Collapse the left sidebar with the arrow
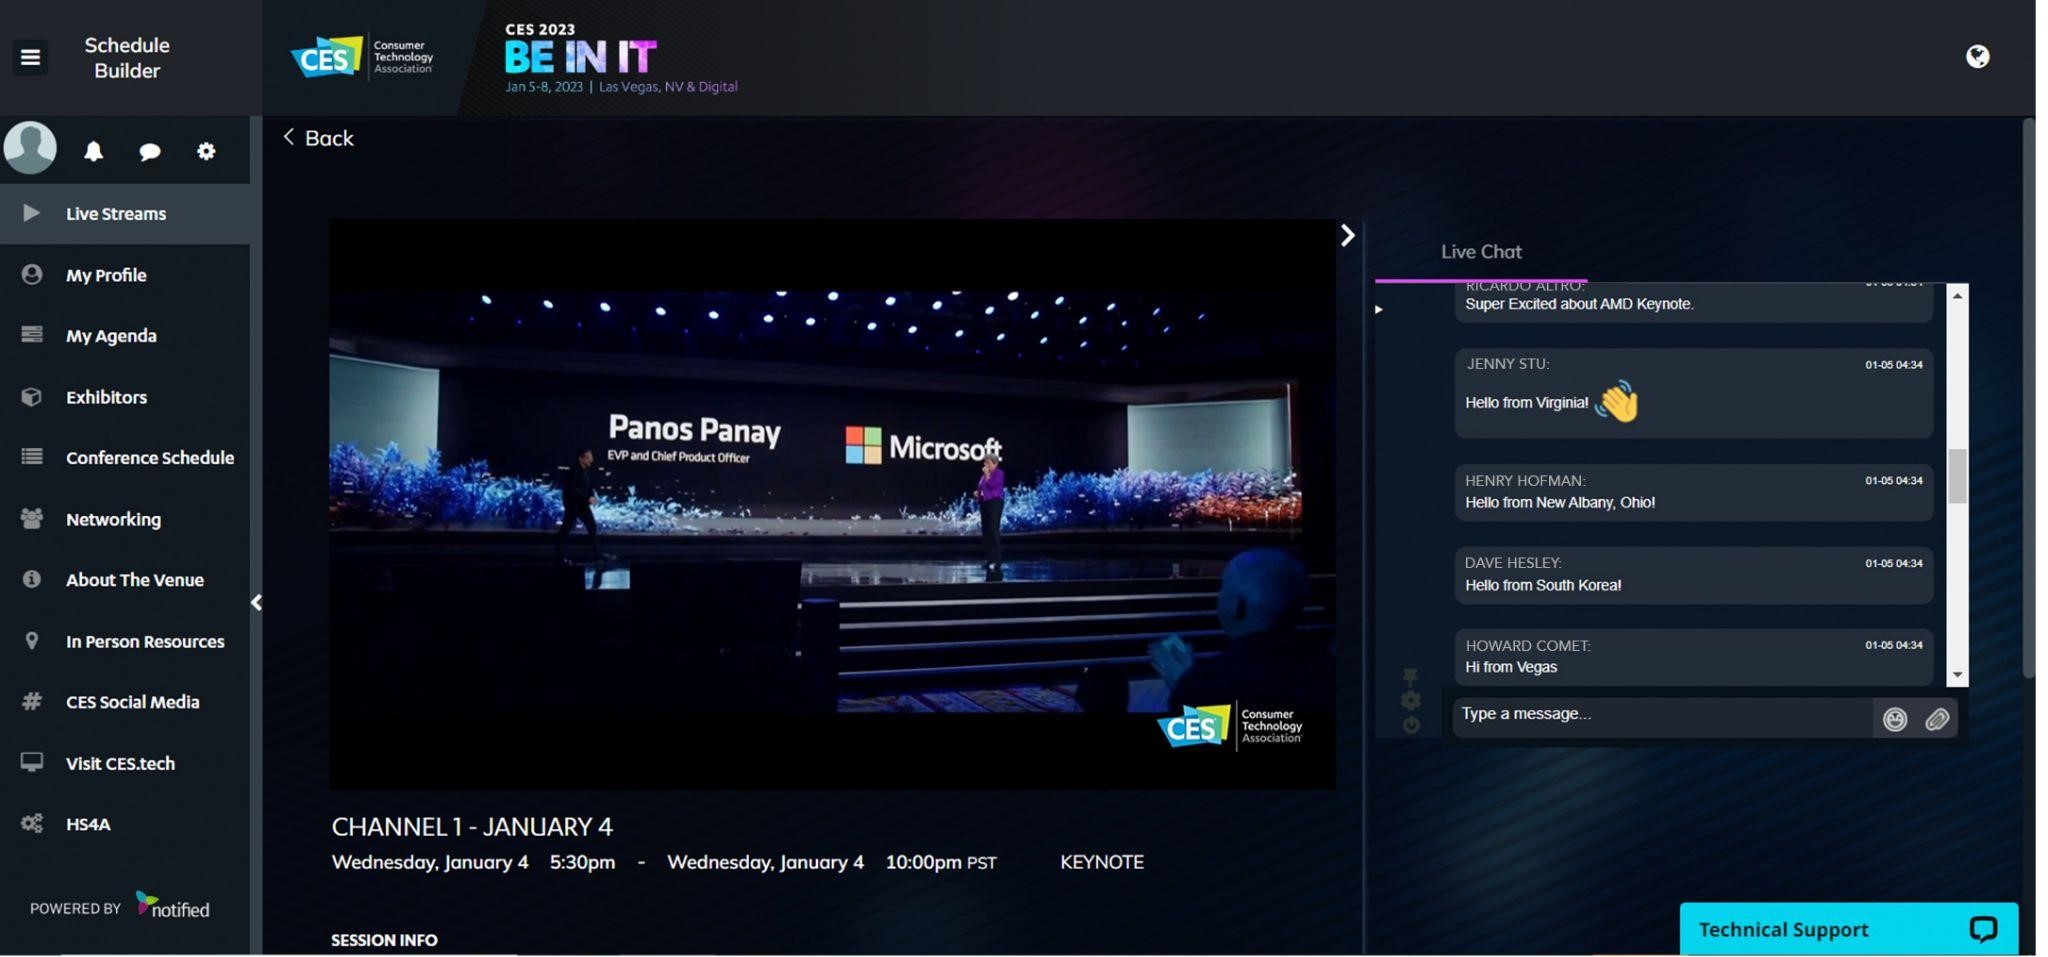This screenshot has width=2048, height=957. coord(256,602)
